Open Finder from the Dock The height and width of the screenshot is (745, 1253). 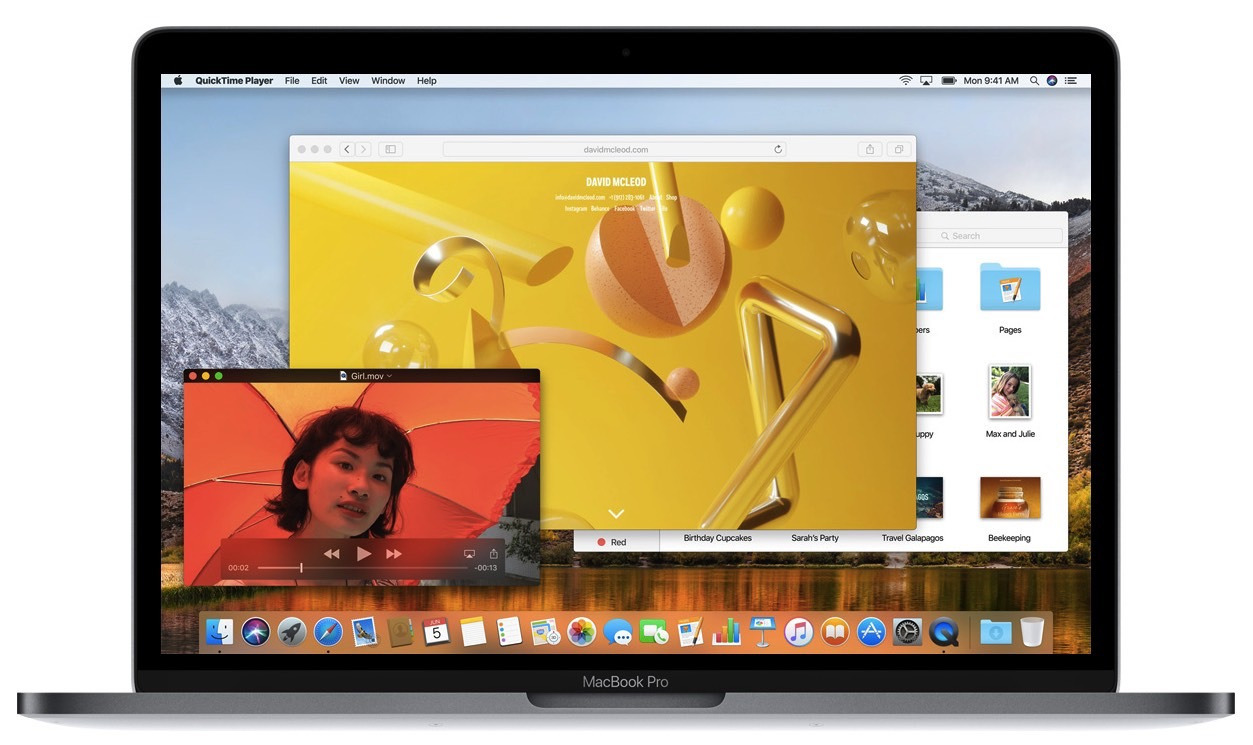219,632
